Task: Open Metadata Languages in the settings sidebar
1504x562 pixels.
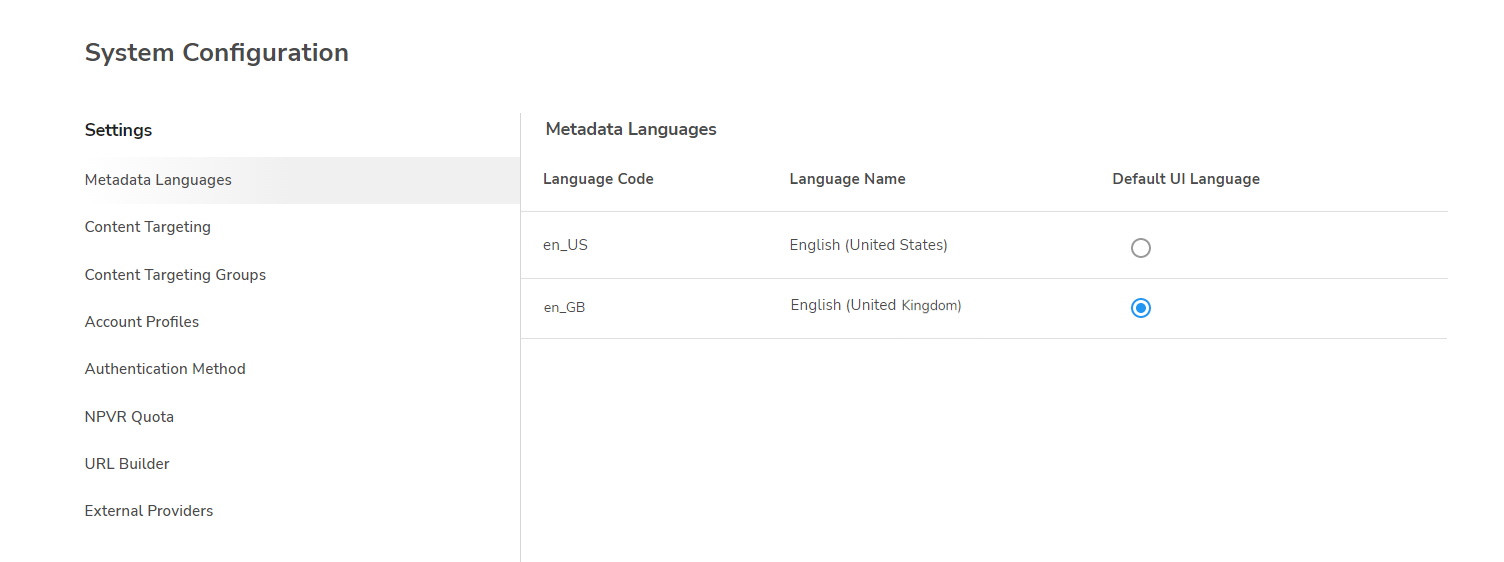Action: point(158,180)
